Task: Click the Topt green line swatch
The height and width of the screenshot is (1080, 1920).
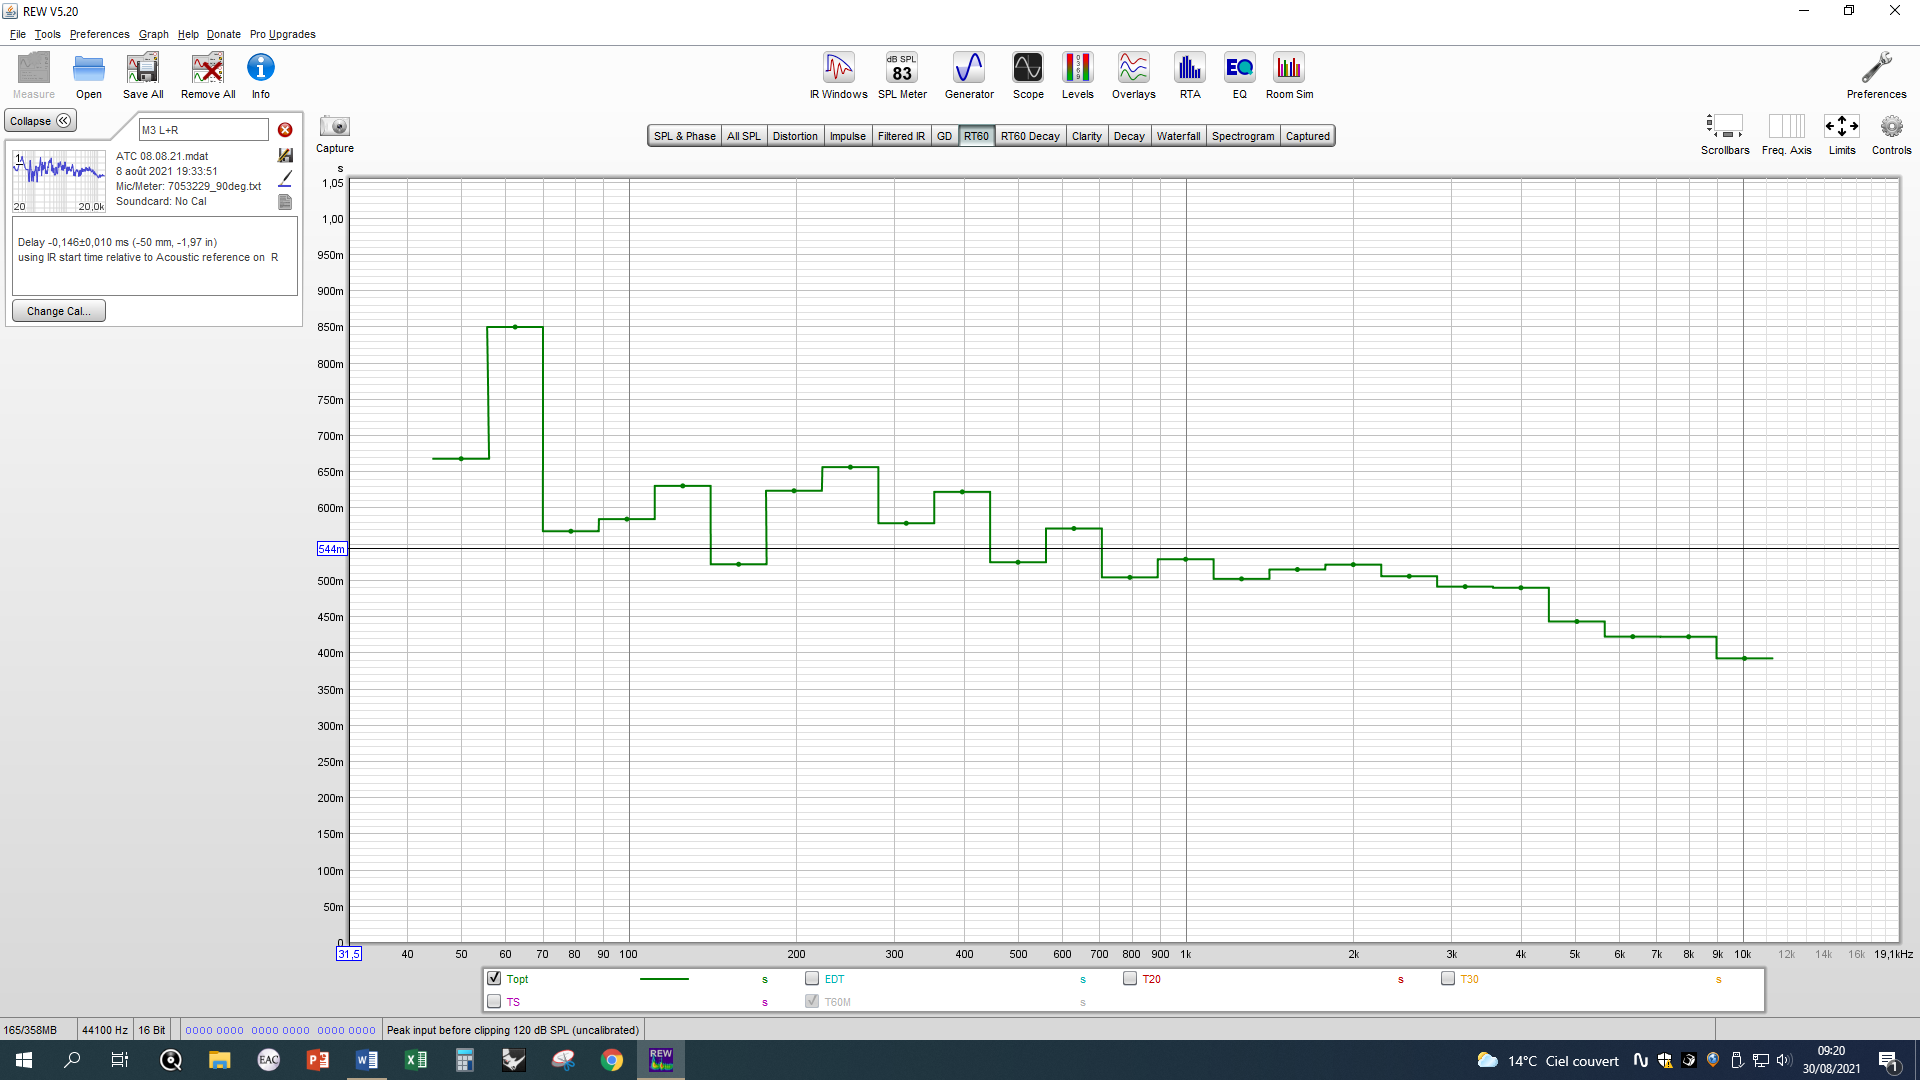Action: click(x=664, y=979)
